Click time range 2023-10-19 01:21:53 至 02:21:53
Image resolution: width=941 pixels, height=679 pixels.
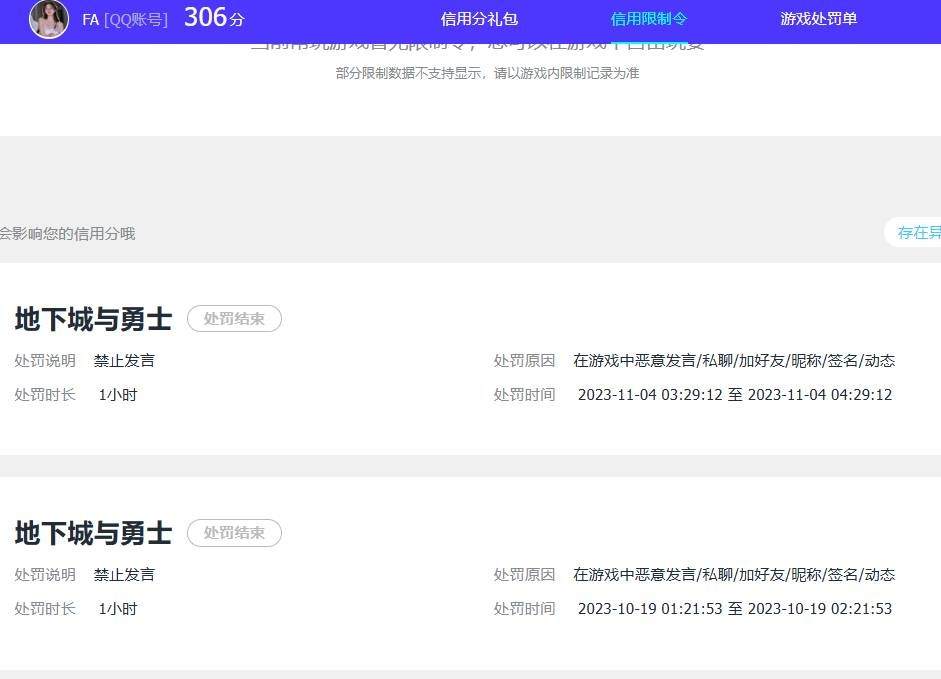(x=735, y=609)
